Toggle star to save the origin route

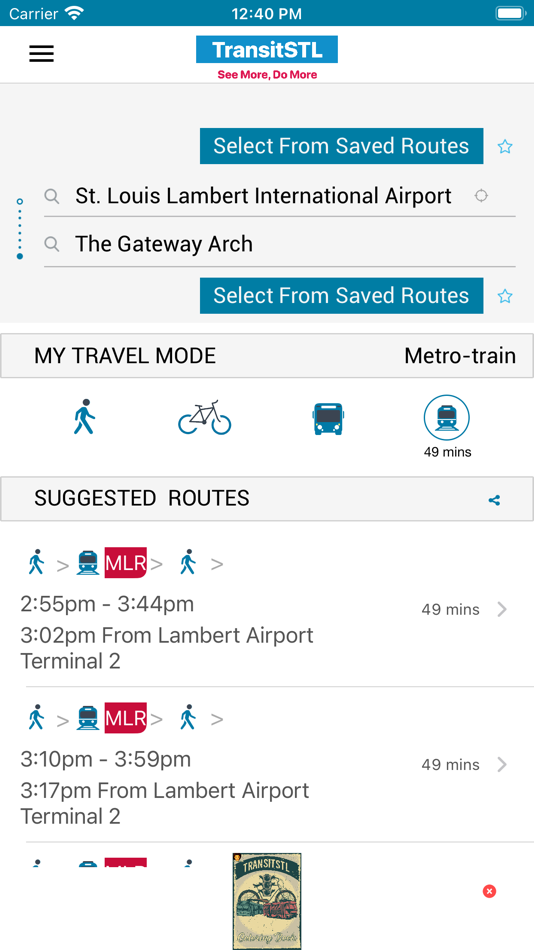click(x=505, y=147)
